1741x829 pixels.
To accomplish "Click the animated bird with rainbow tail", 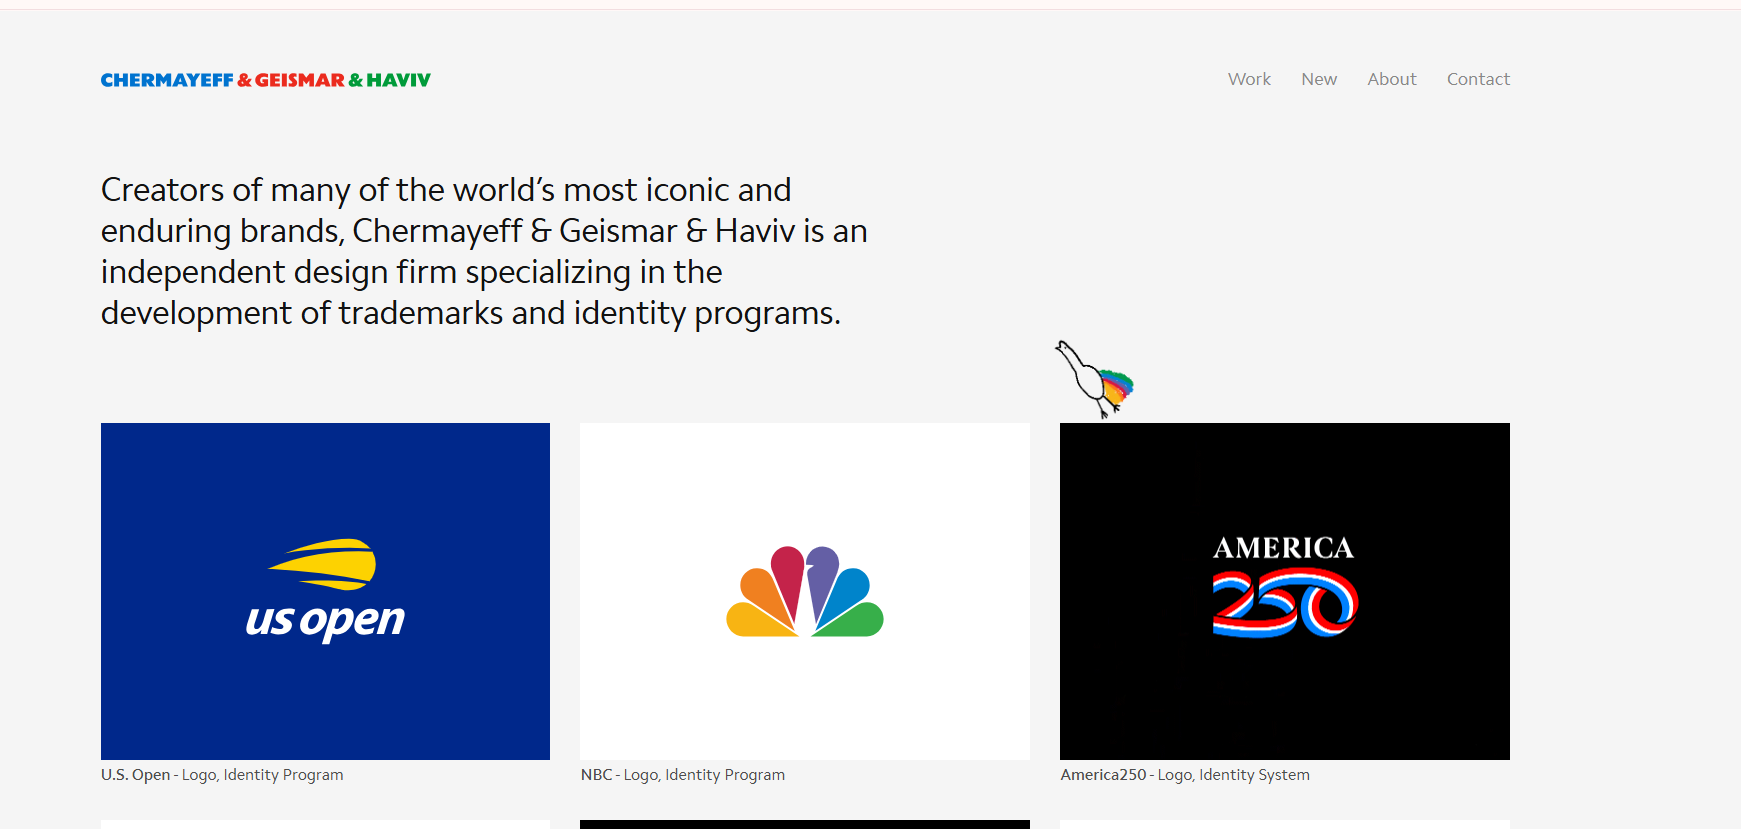I will (x=1095, y=379).
